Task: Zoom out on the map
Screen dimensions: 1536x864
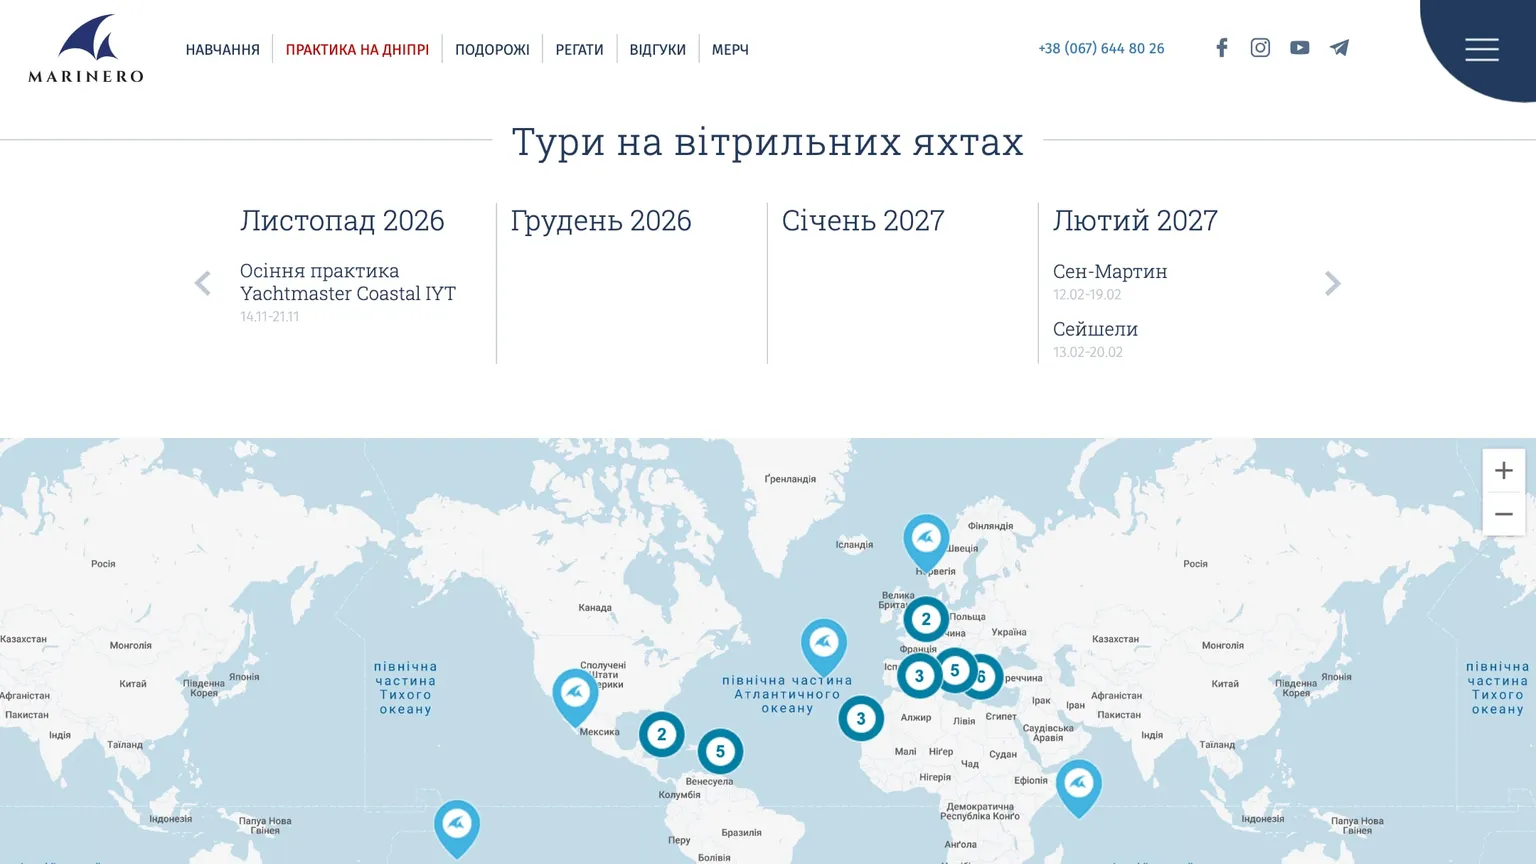Action: [x=1503, y=514]
